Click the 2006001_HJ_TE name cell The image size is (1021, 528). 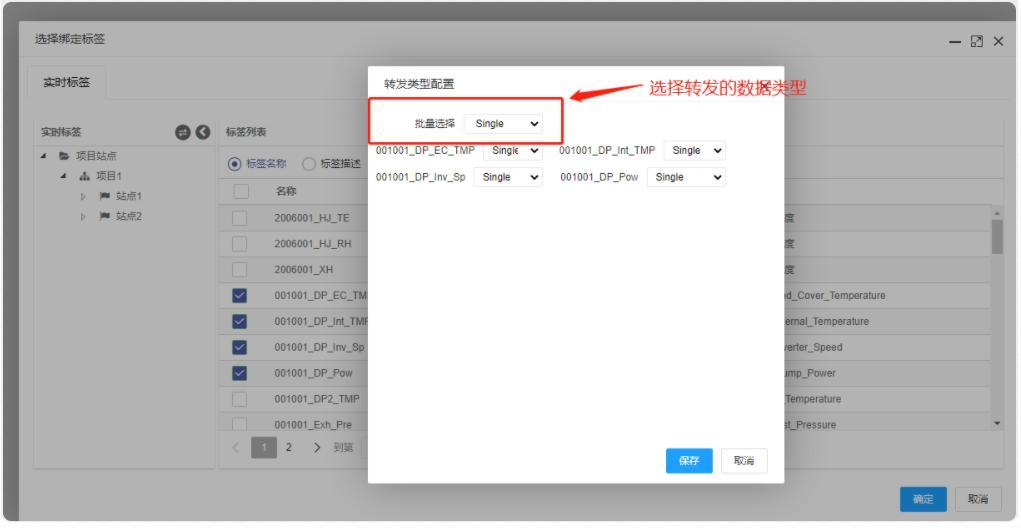(x=312, y=218)
